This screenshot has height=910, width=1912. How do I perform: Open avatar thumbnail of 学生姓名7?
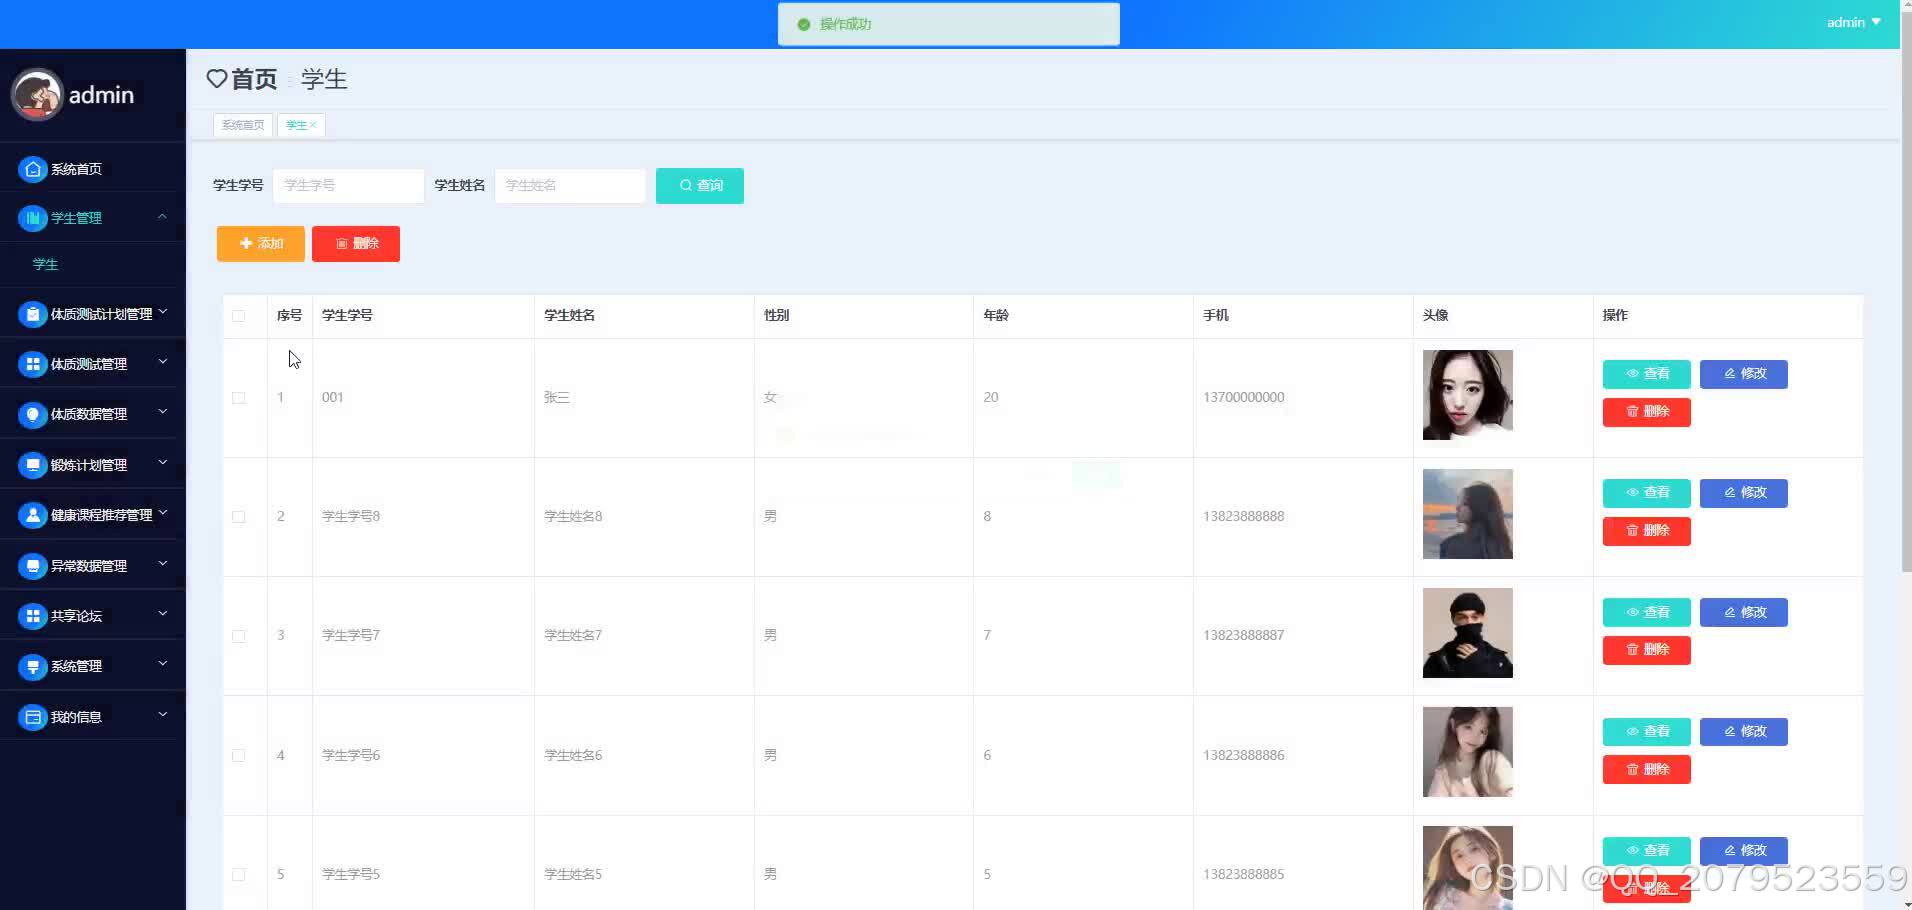coord(1468,633)
